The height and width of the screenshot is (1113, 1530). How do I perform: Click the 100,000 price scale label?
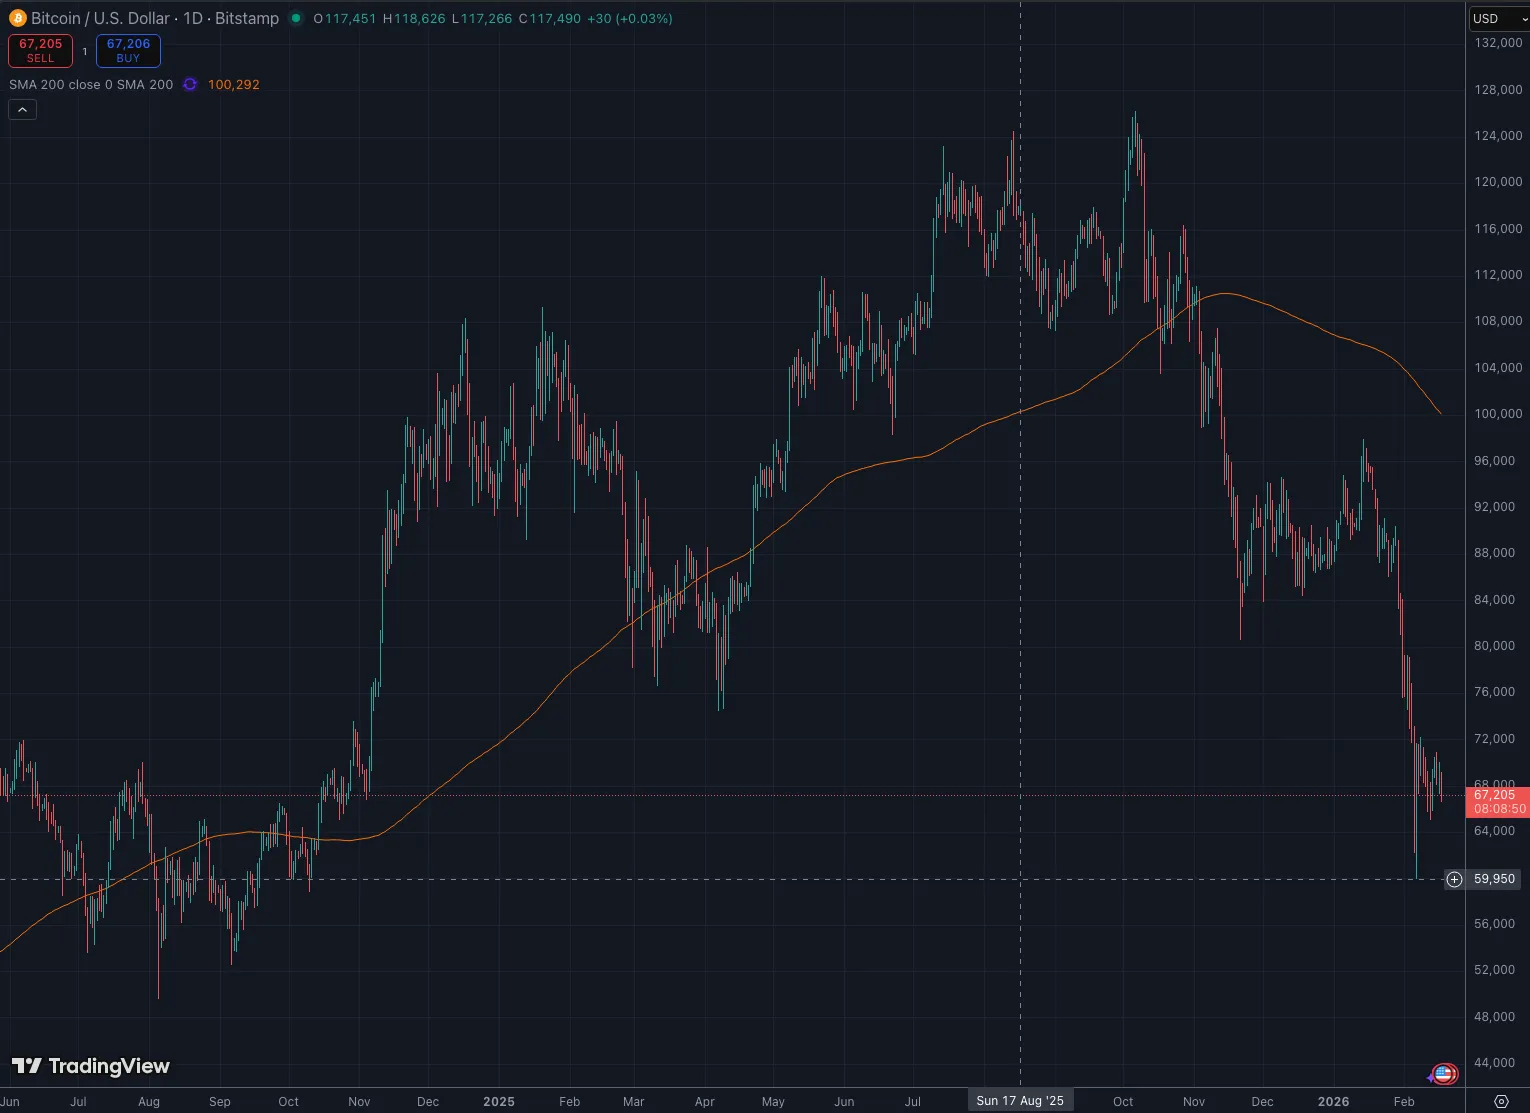[x=1497, y=414]
